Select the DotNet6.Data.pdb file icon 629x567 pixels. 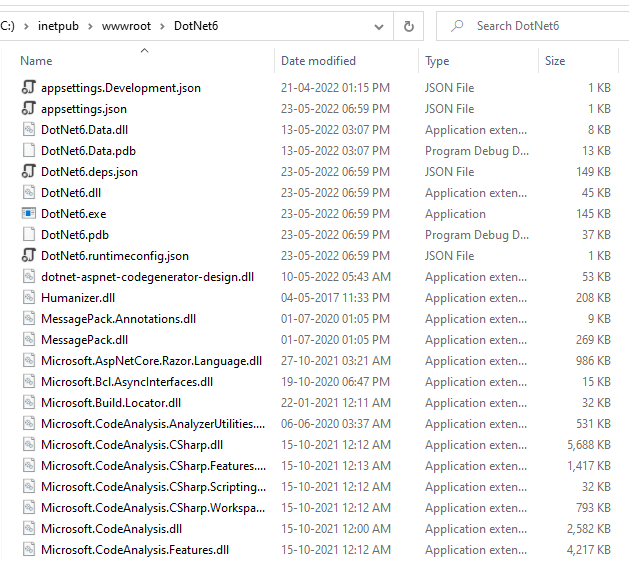(x=28, y=150)
